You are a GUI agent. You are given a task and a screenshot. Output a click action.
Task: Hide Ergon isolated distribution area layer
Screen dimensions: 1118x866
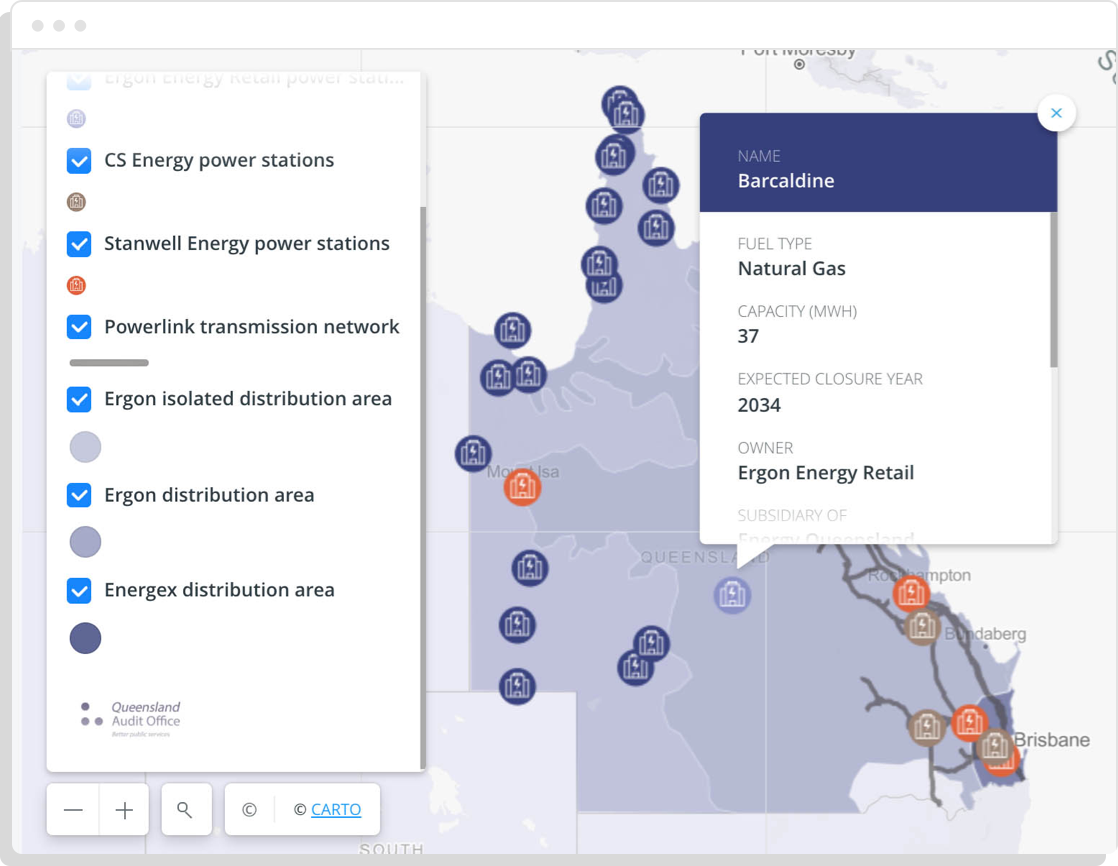coord(79,399)
